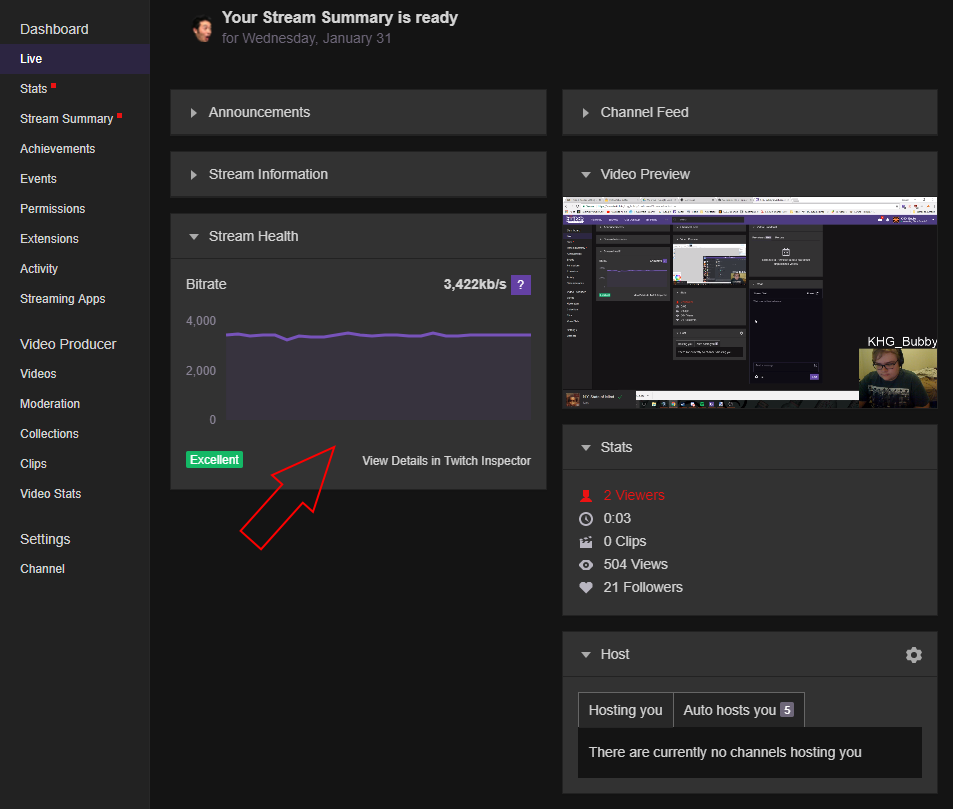953x809 pixels.
Task: Click the clips clapperboard icon
Action: tap(586, 542)
